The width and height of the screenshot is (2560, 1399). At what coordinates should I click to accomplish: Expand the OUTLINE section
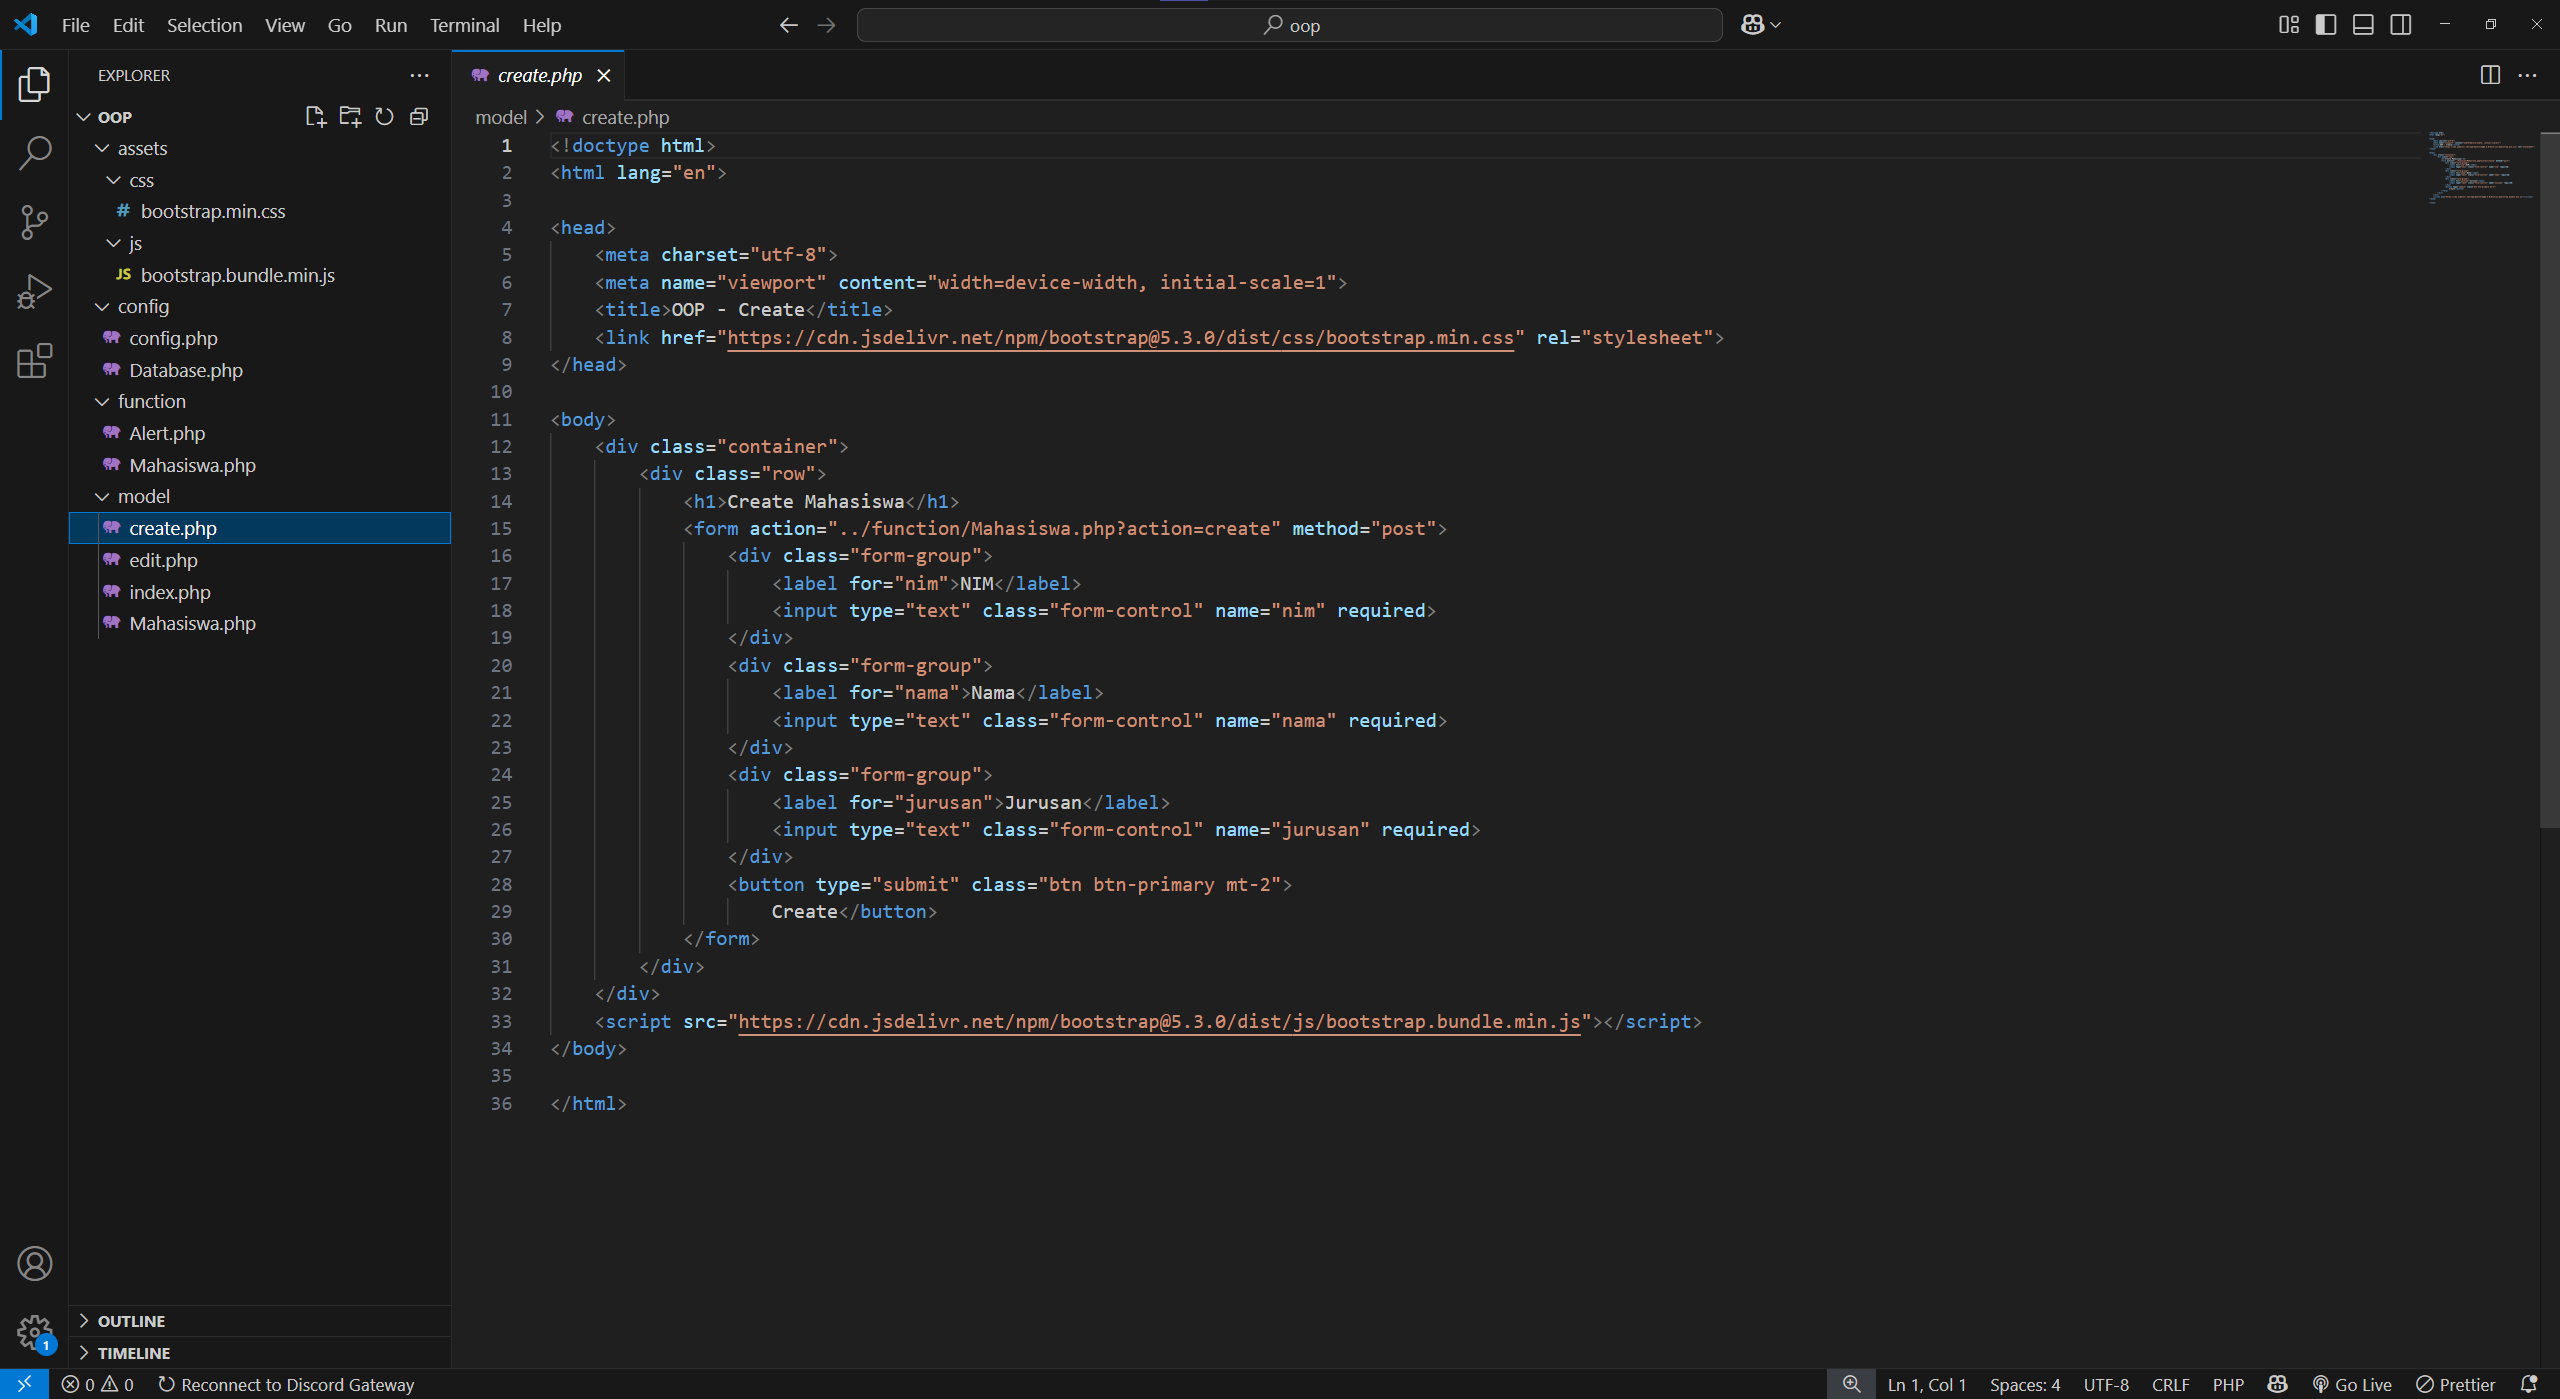coord(132,1320)
